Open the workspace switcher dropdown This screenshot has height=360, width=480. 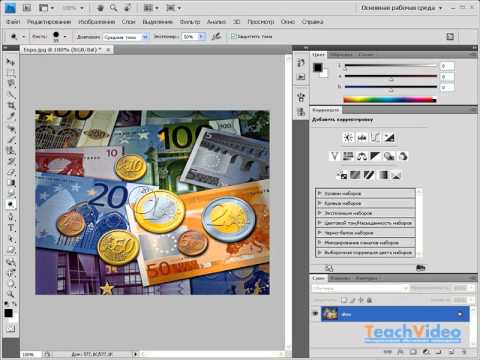[402, 8]
